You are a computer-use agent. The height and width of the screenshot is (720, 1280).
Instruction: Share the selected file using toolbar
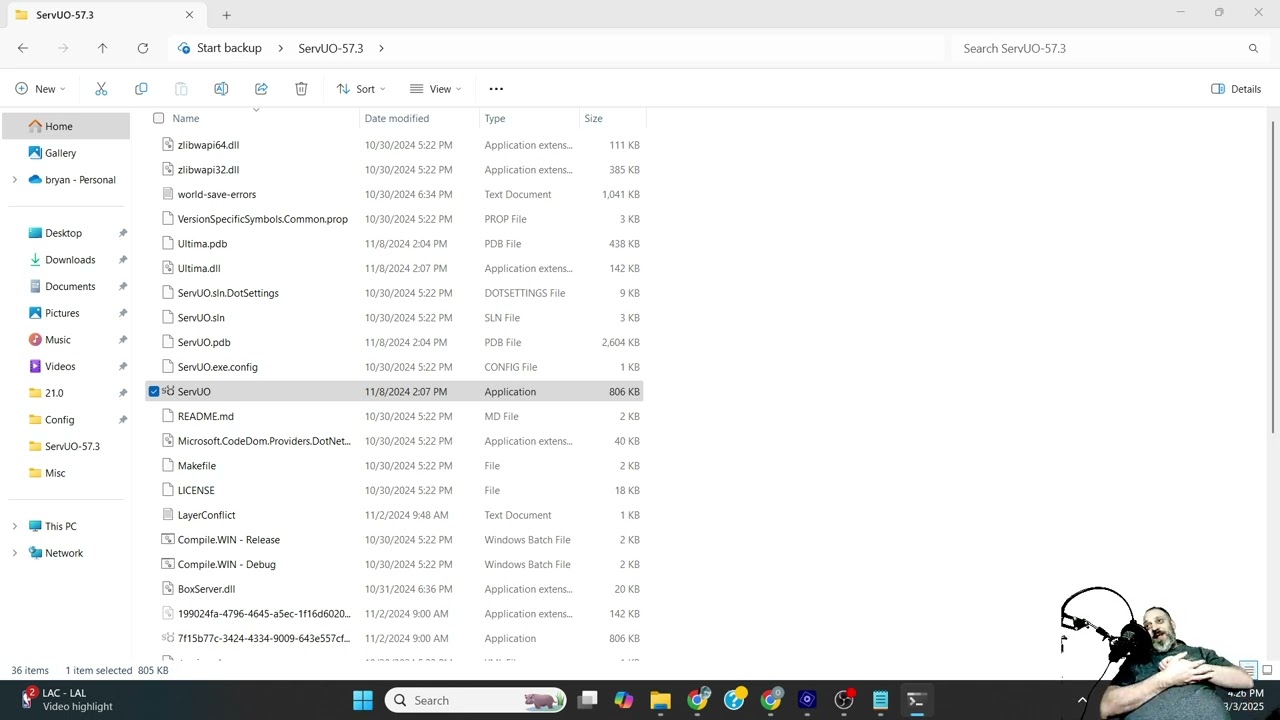pyautogui.click(x=261, y=89)
